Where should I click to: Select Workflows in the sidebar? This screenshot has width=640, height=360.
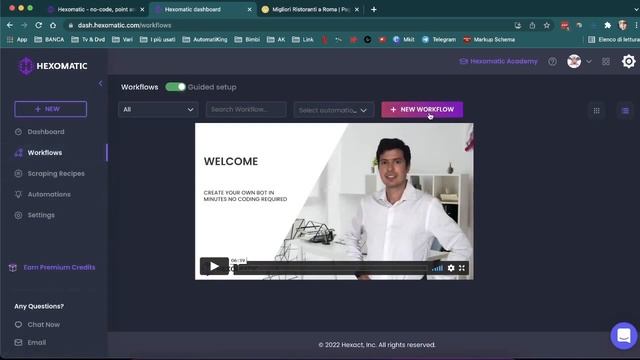tap(45, 153)
